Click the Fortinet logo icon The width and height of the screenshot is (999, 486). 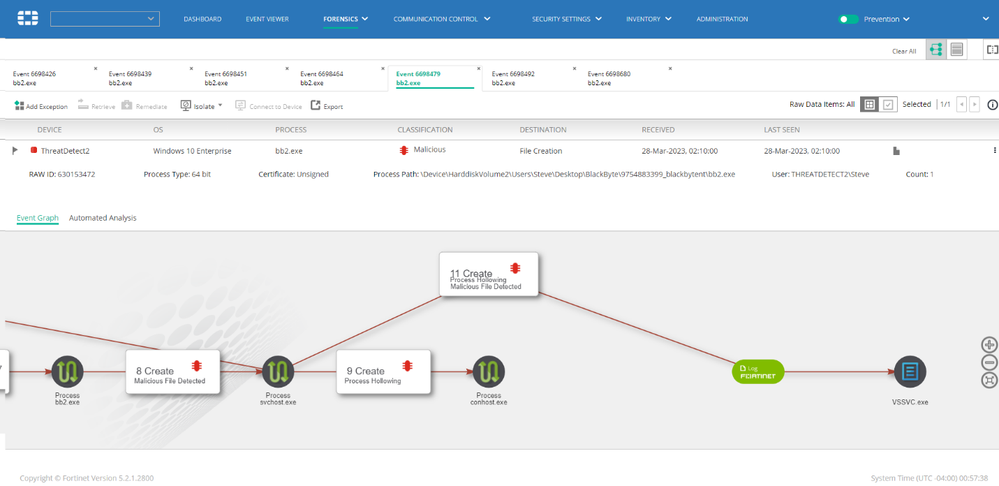tap(27, 18)
